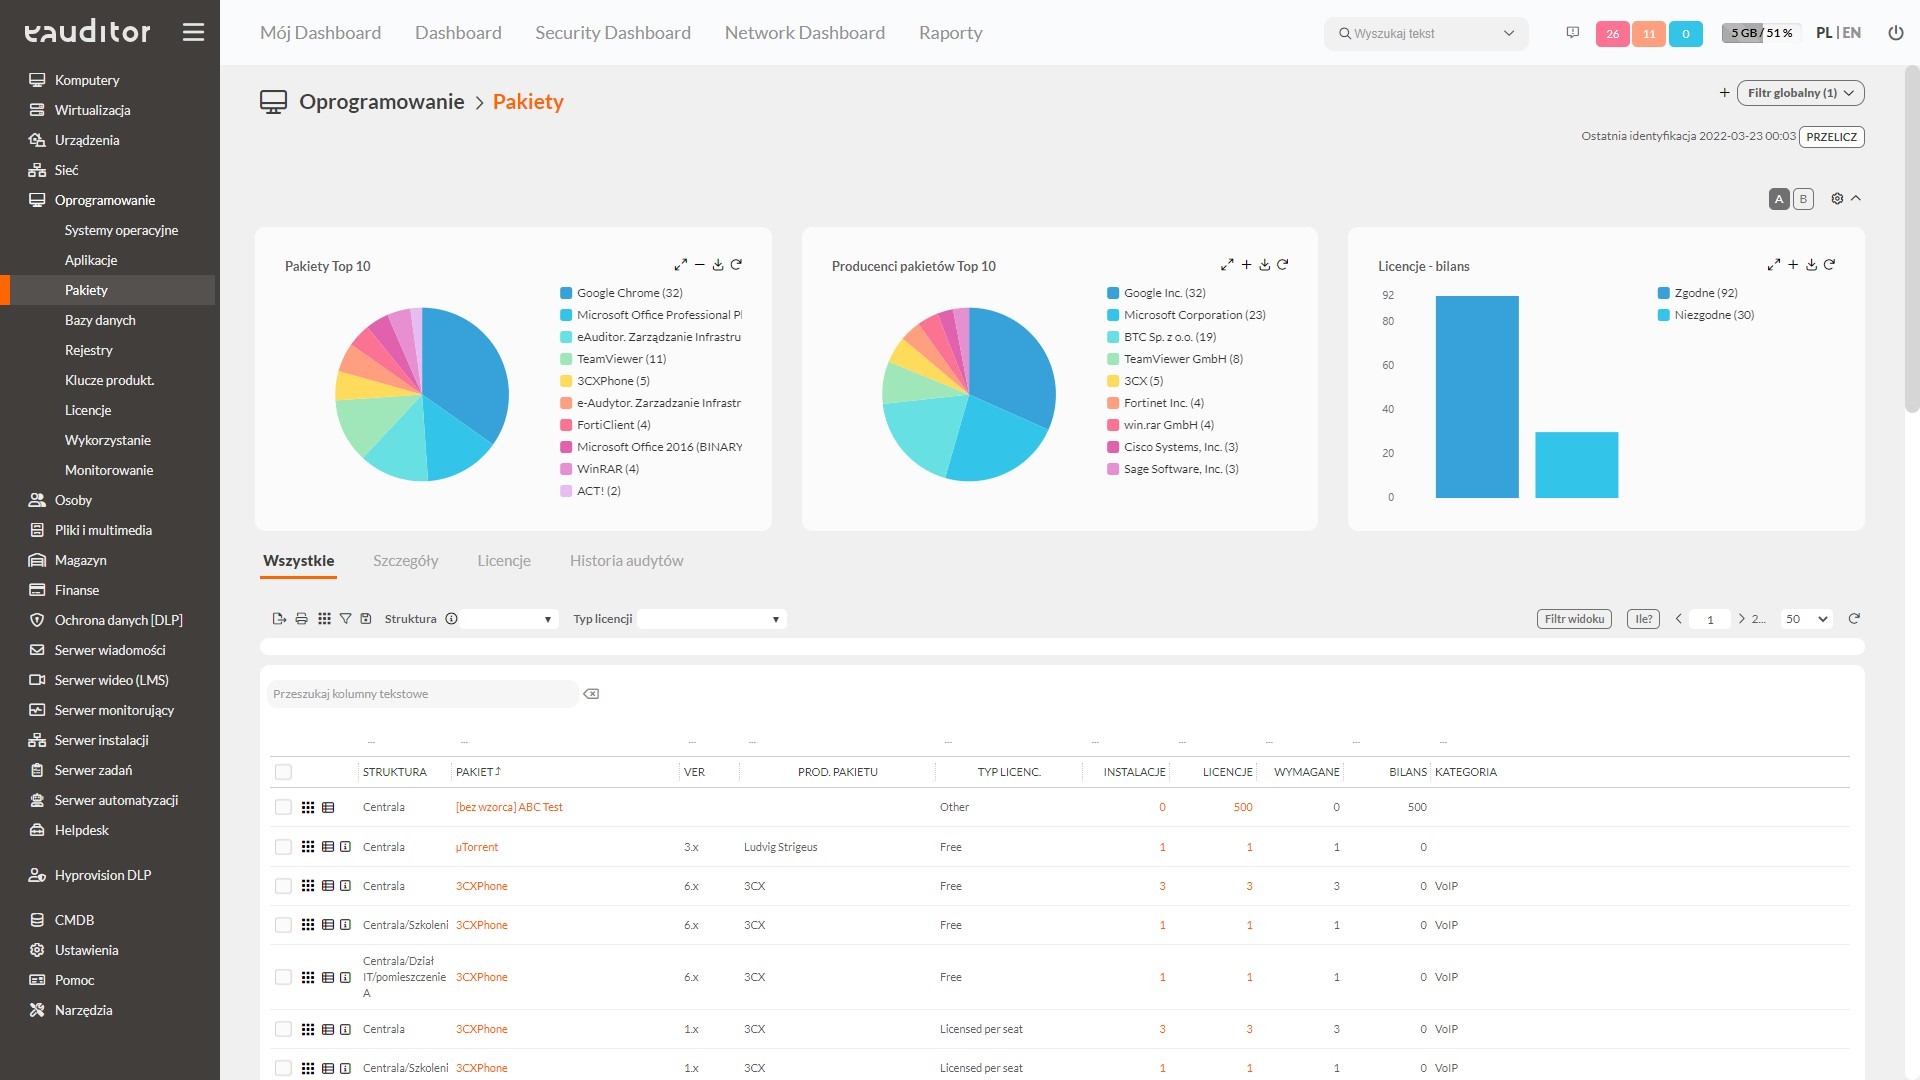Refresh the packages table
This screenshot has width=1920, height=1080.
click(1854, 619)
